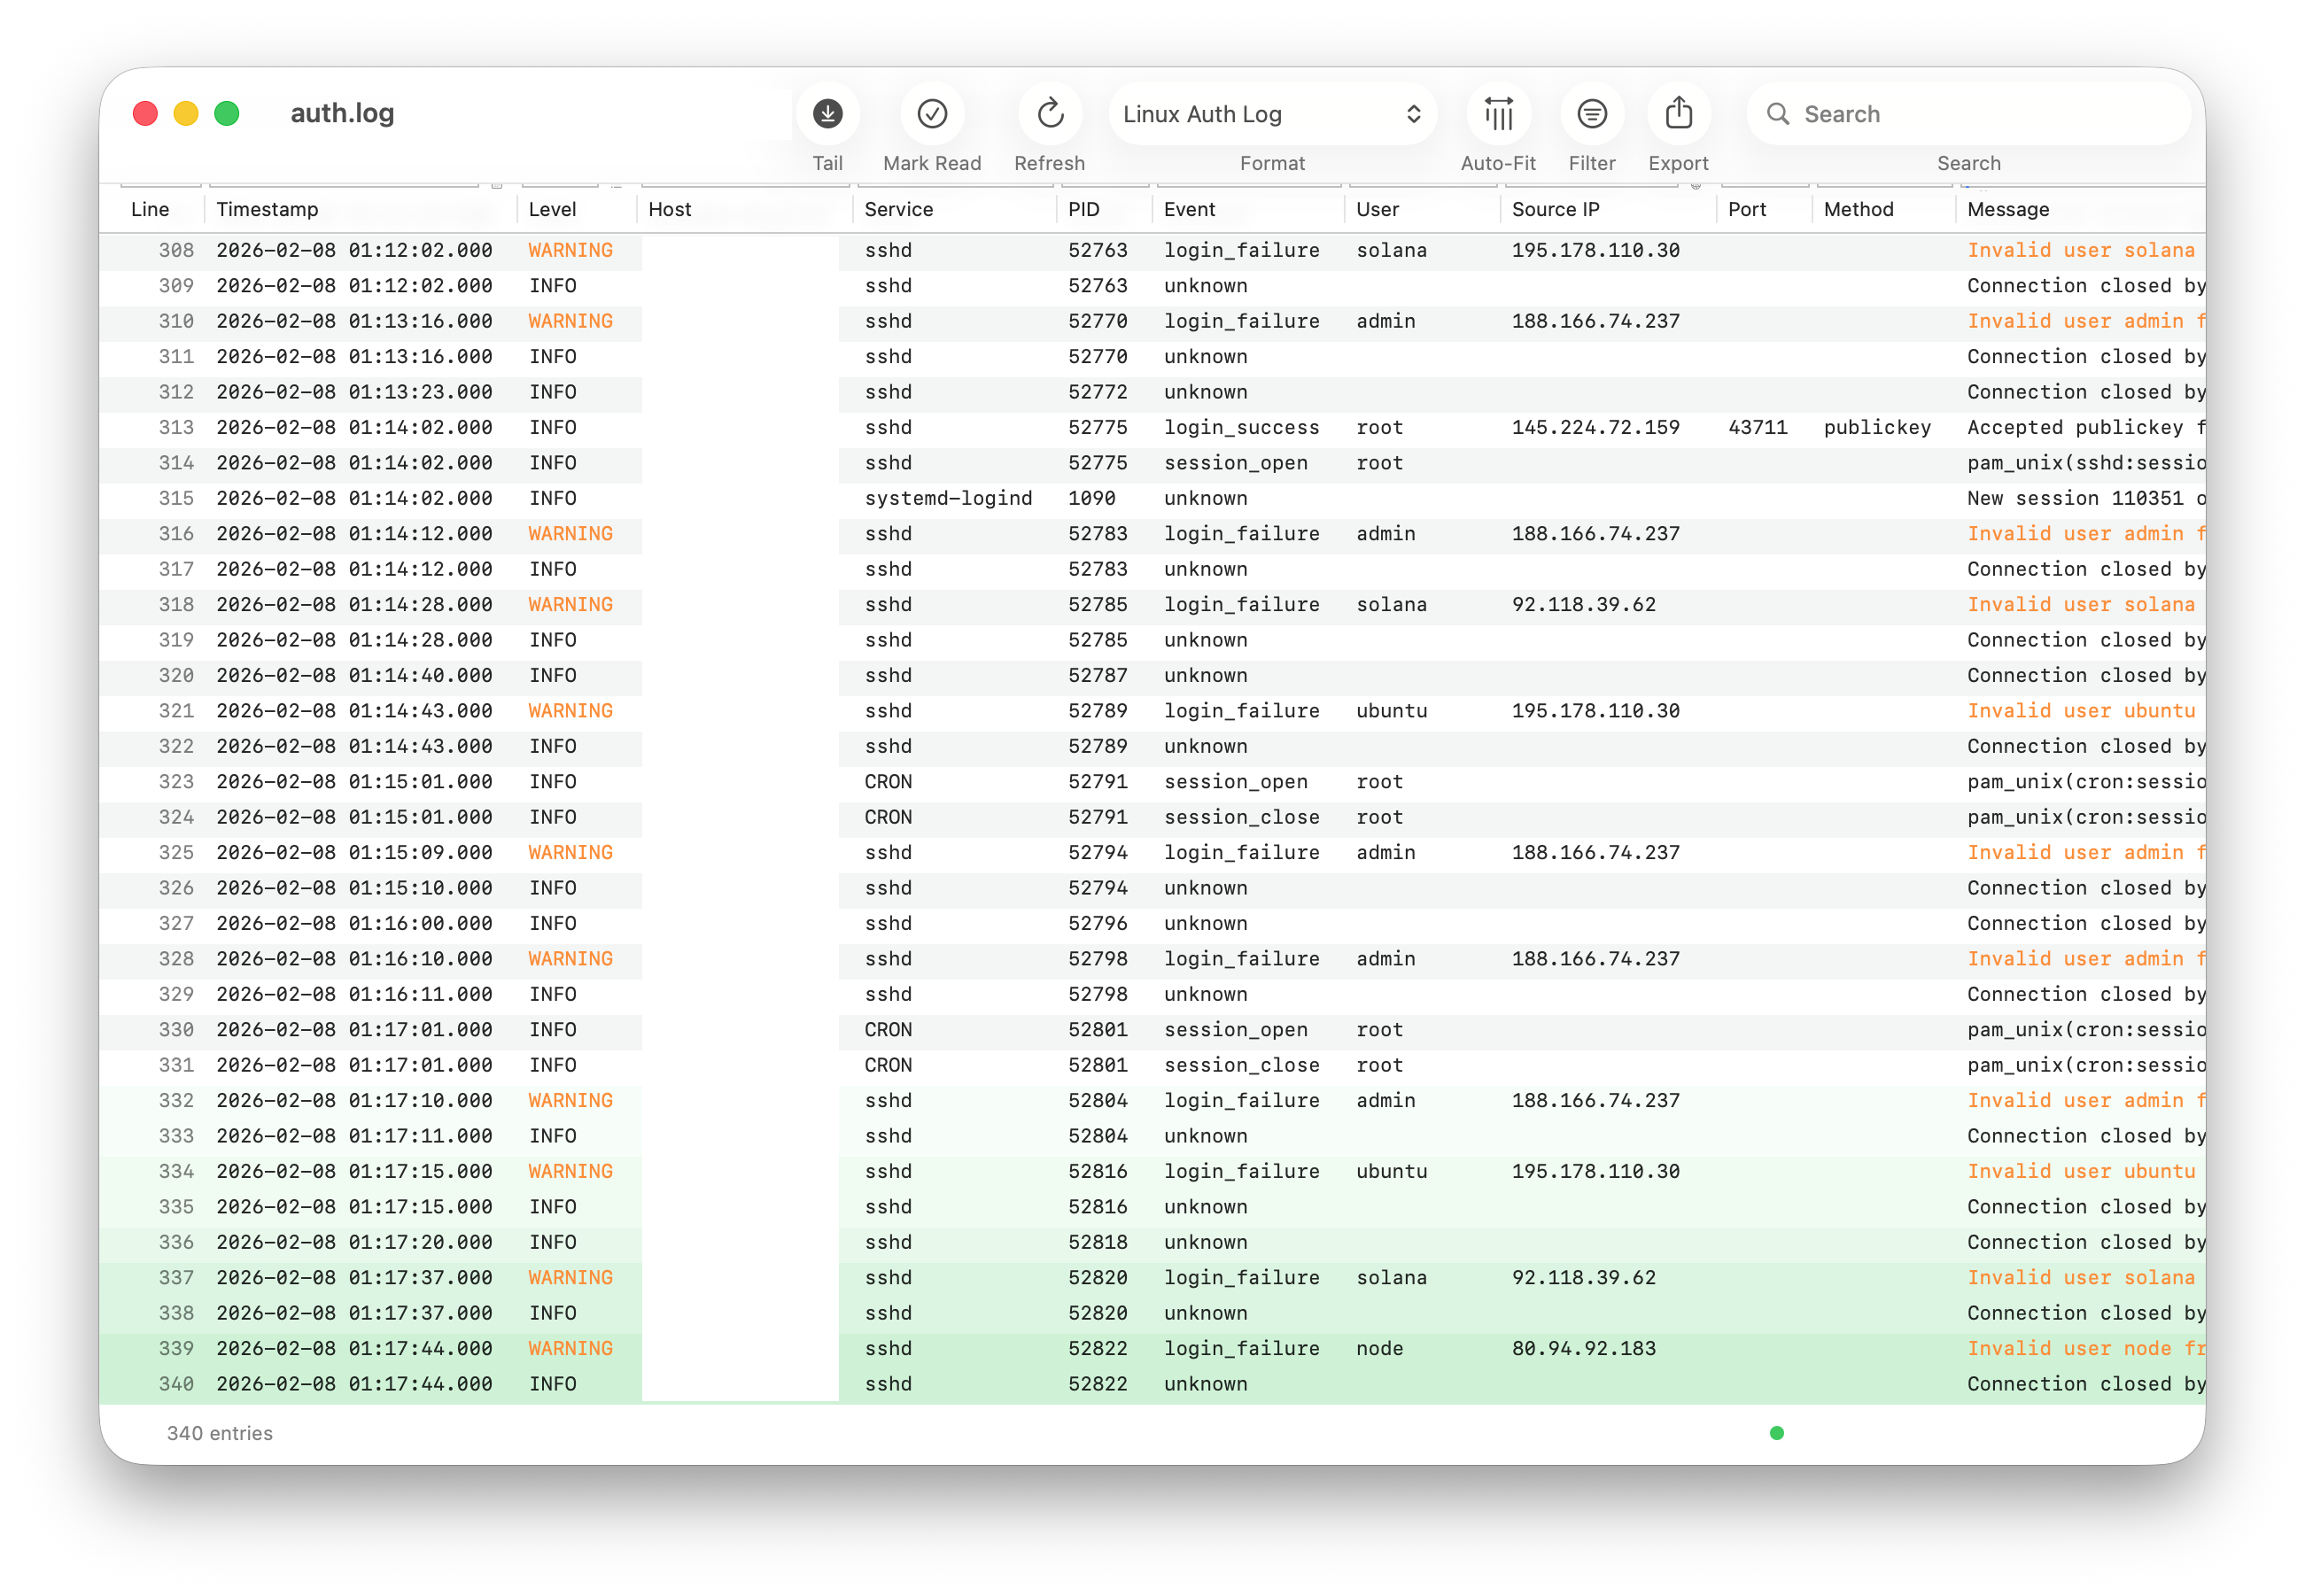Export the log using the share icon
Screen dimensions: 2305x1596
click(x=1678, y=113)
